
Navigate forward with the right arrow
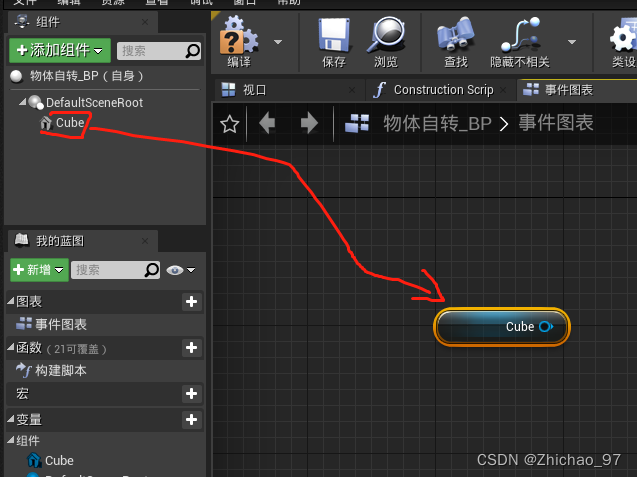tap(309, 123)
